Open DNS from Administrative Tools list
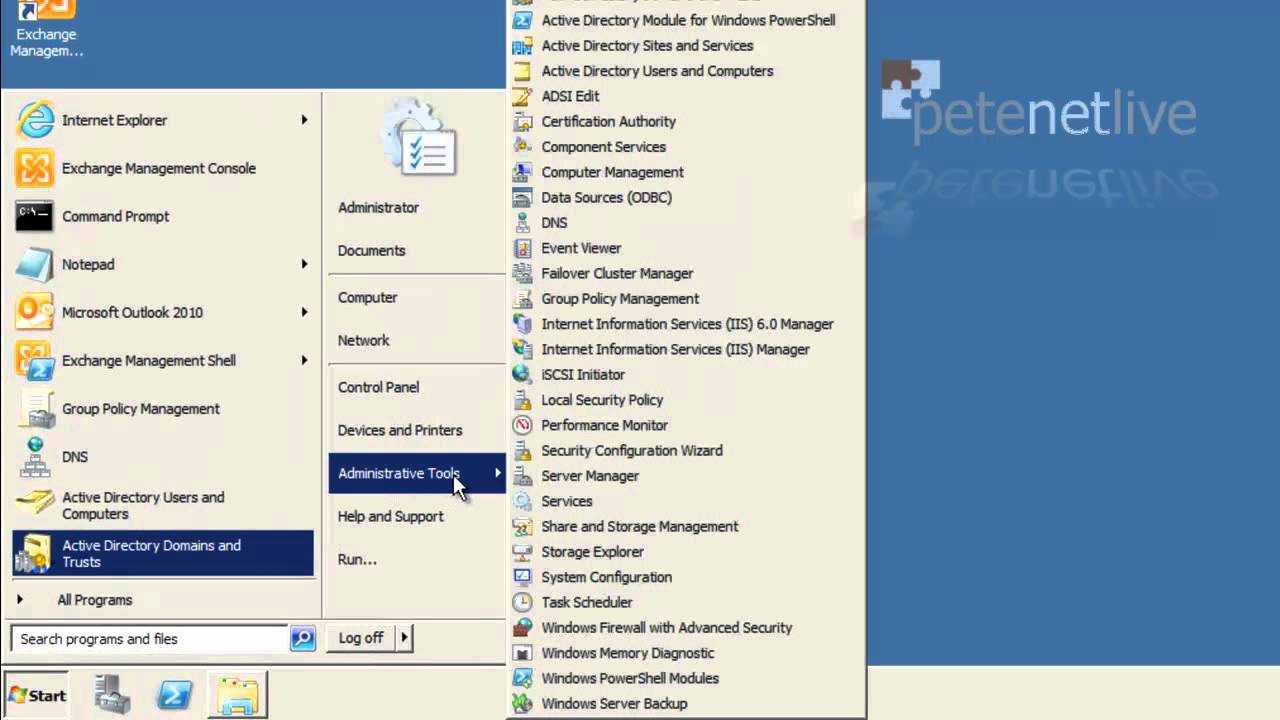 (x=554, y=223)
